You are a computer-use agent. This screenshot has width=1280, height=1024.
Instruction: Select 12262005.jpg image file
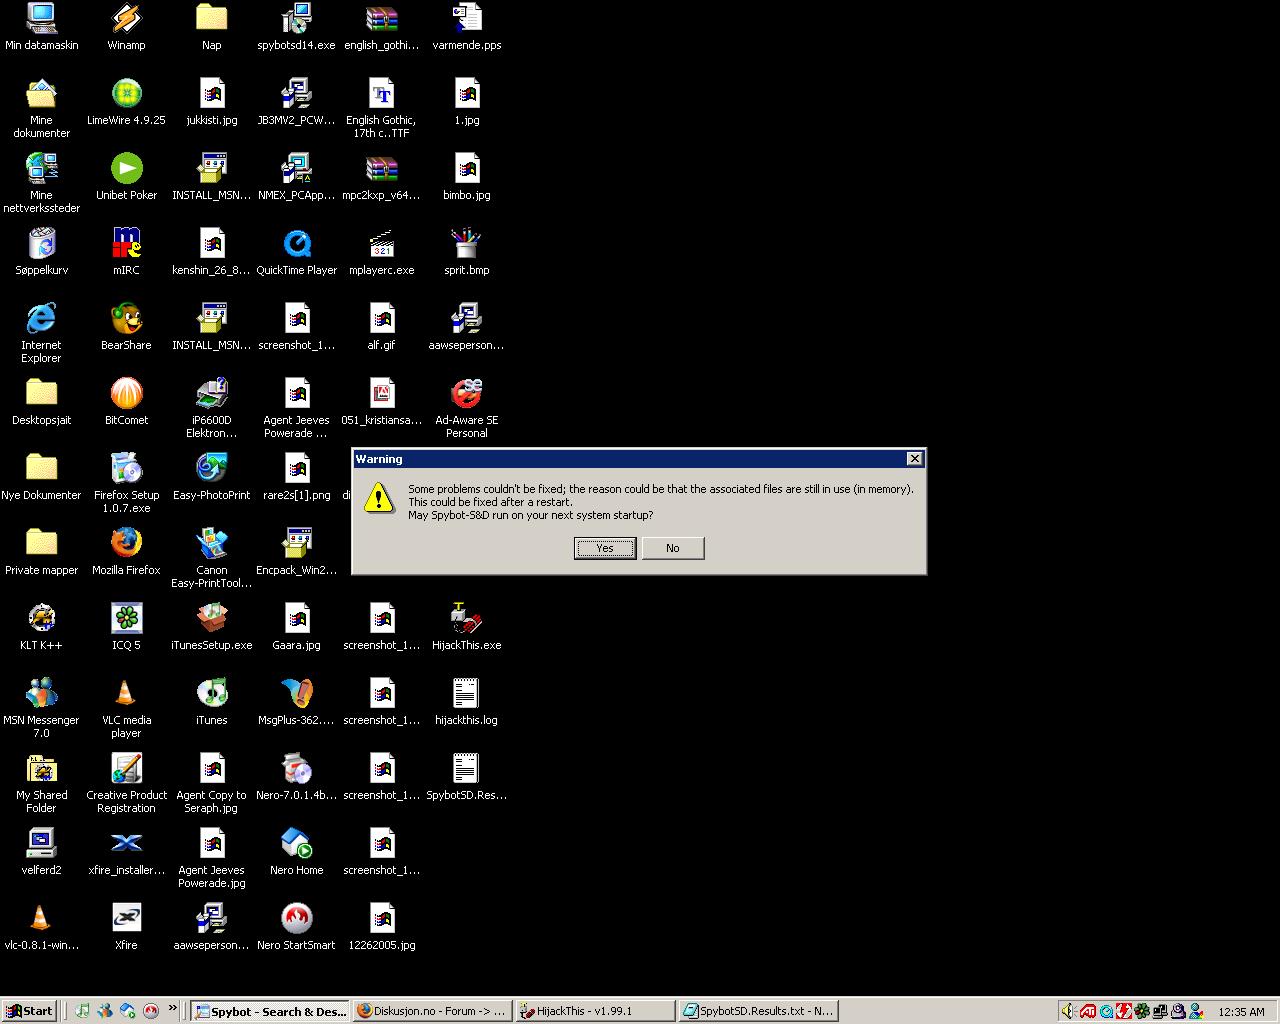pos(381,927)
